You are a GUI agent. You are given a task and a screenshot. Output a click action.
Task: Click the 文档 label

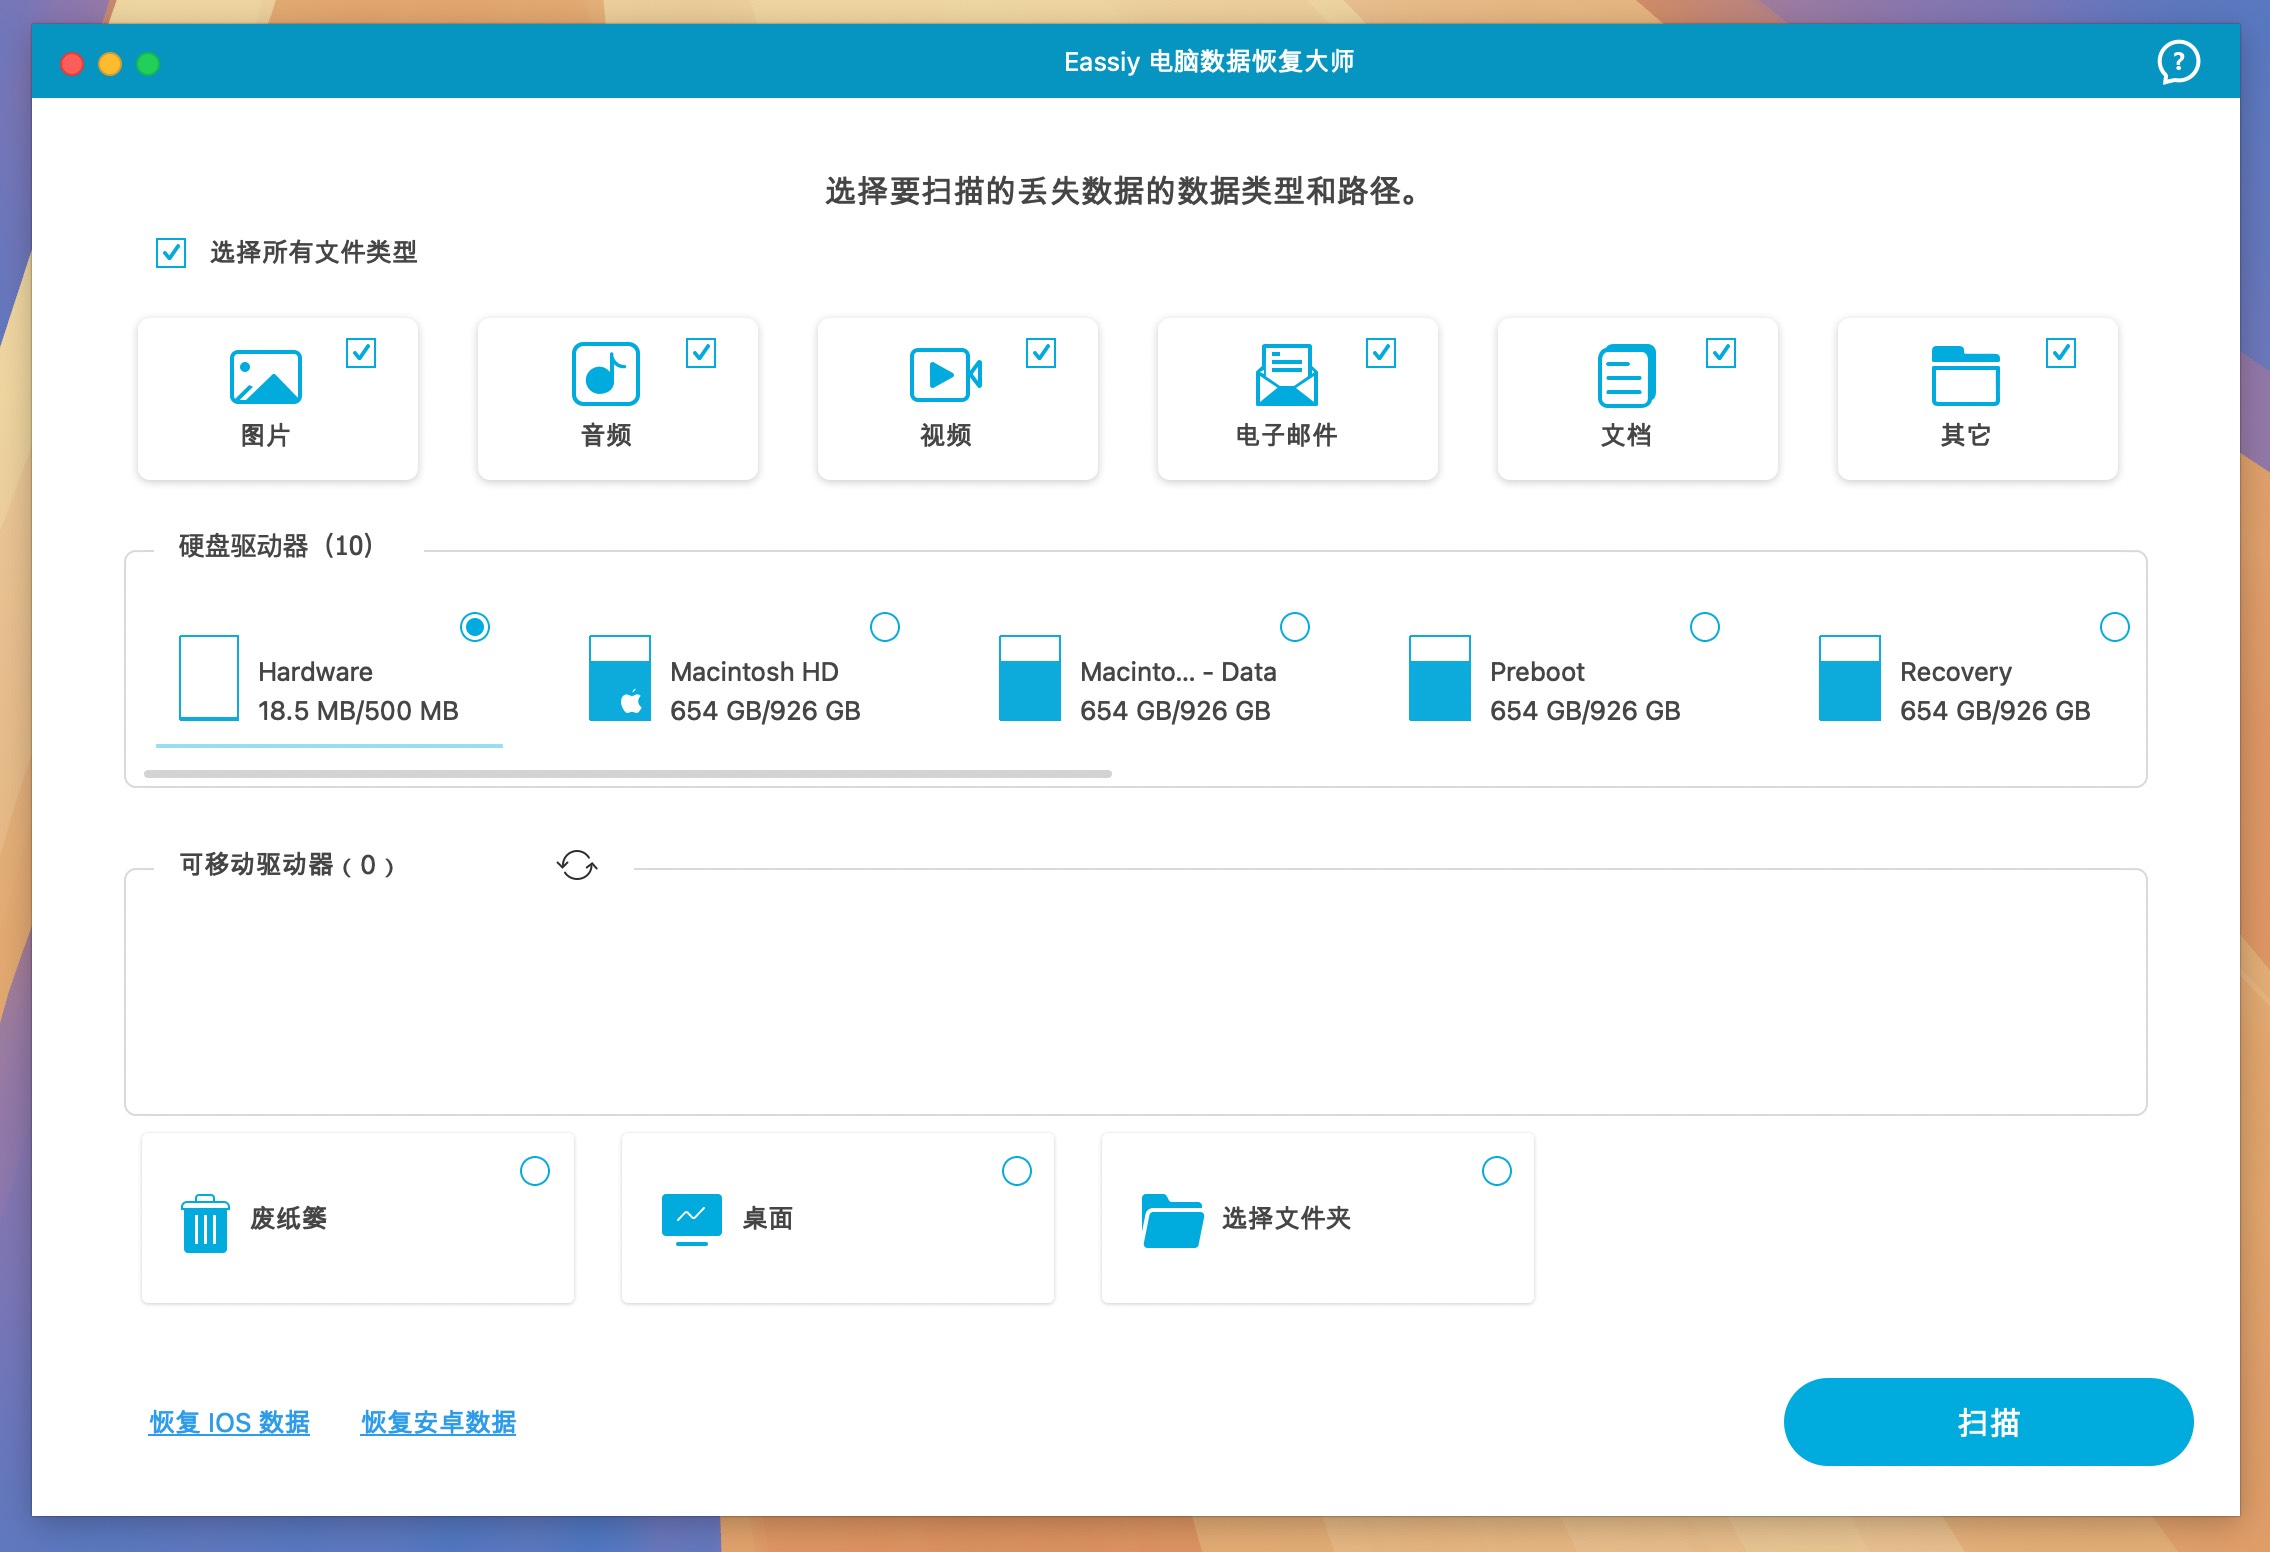1626,435
